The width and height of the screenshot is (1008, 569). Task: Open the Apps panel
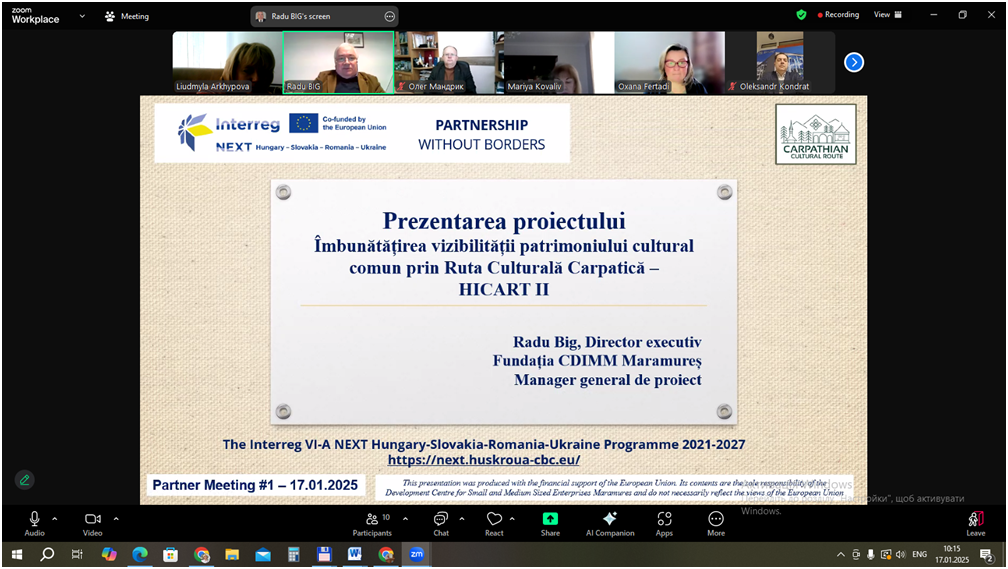[664, 522]
